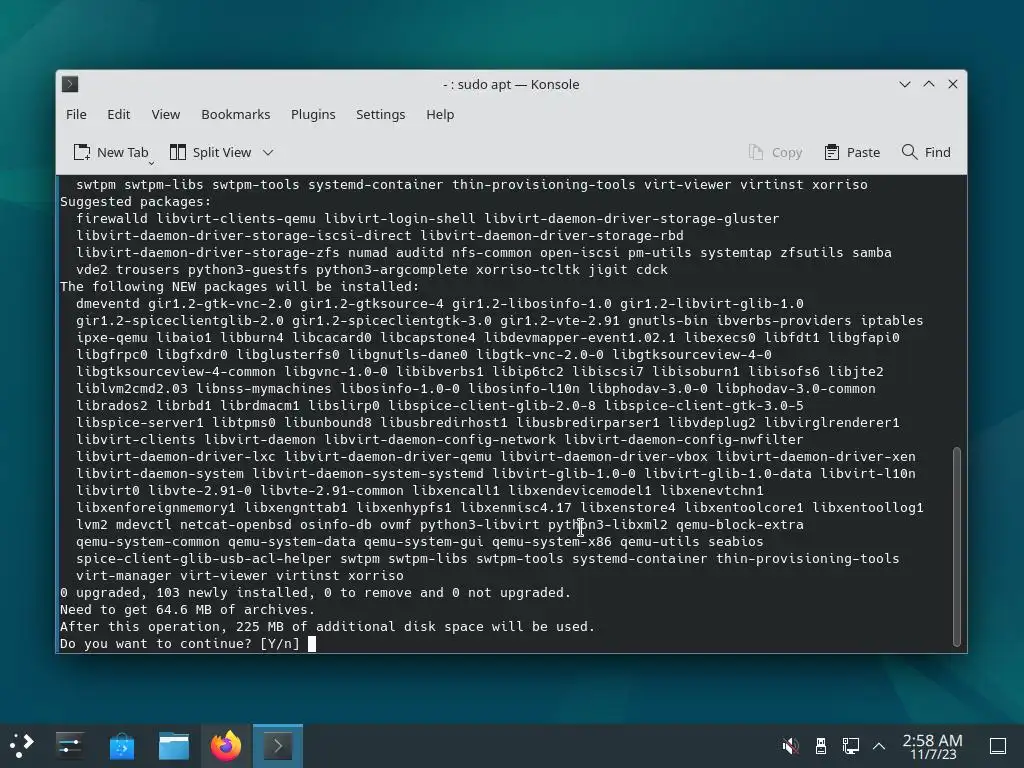This screenshot has width=1024, height=768.
Task: Click the removable devices tray icon
Action: tap(821, 745)
